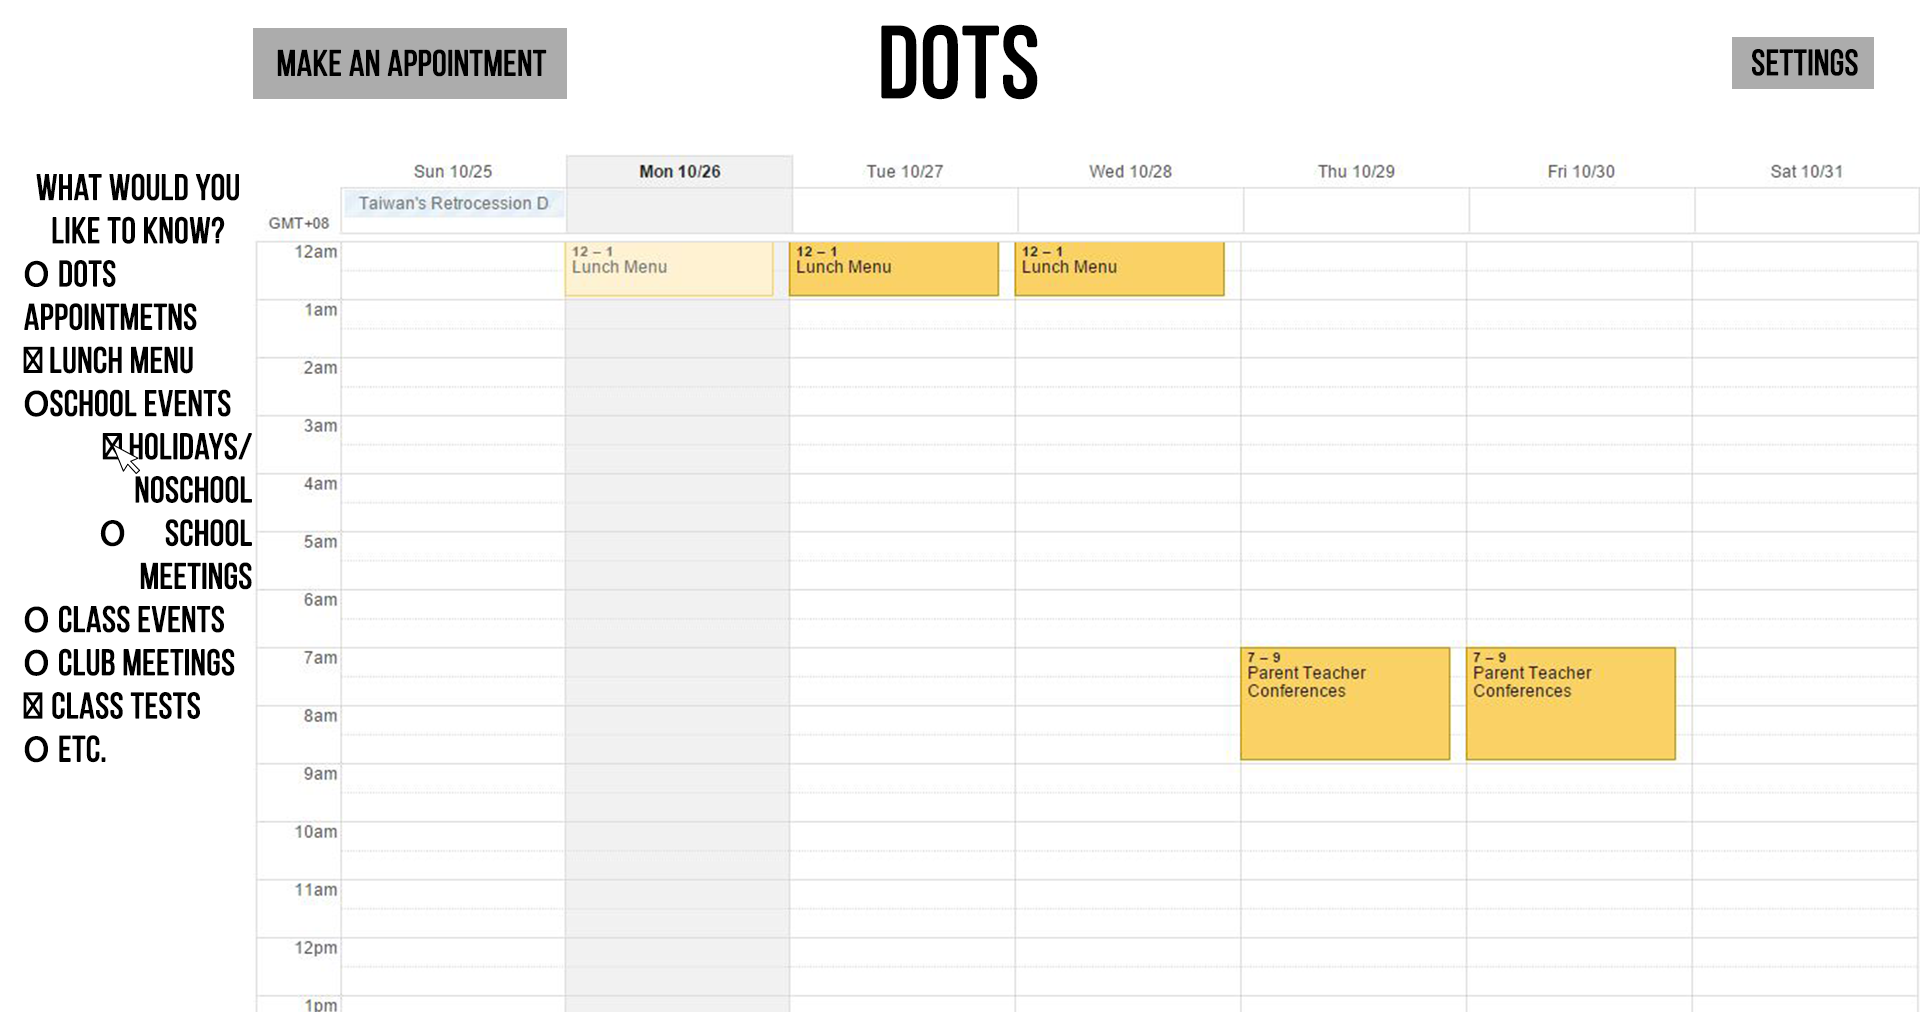
Task: Select the DOTS Appointments radio option
Action: (37, 275)
